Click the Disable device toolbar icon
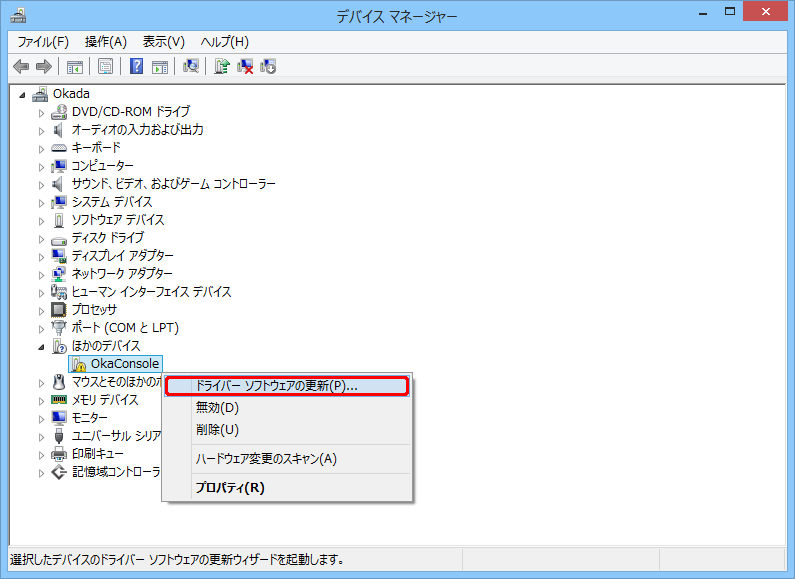Viewport: 795px width, 579px height. (x=268, y=66)
